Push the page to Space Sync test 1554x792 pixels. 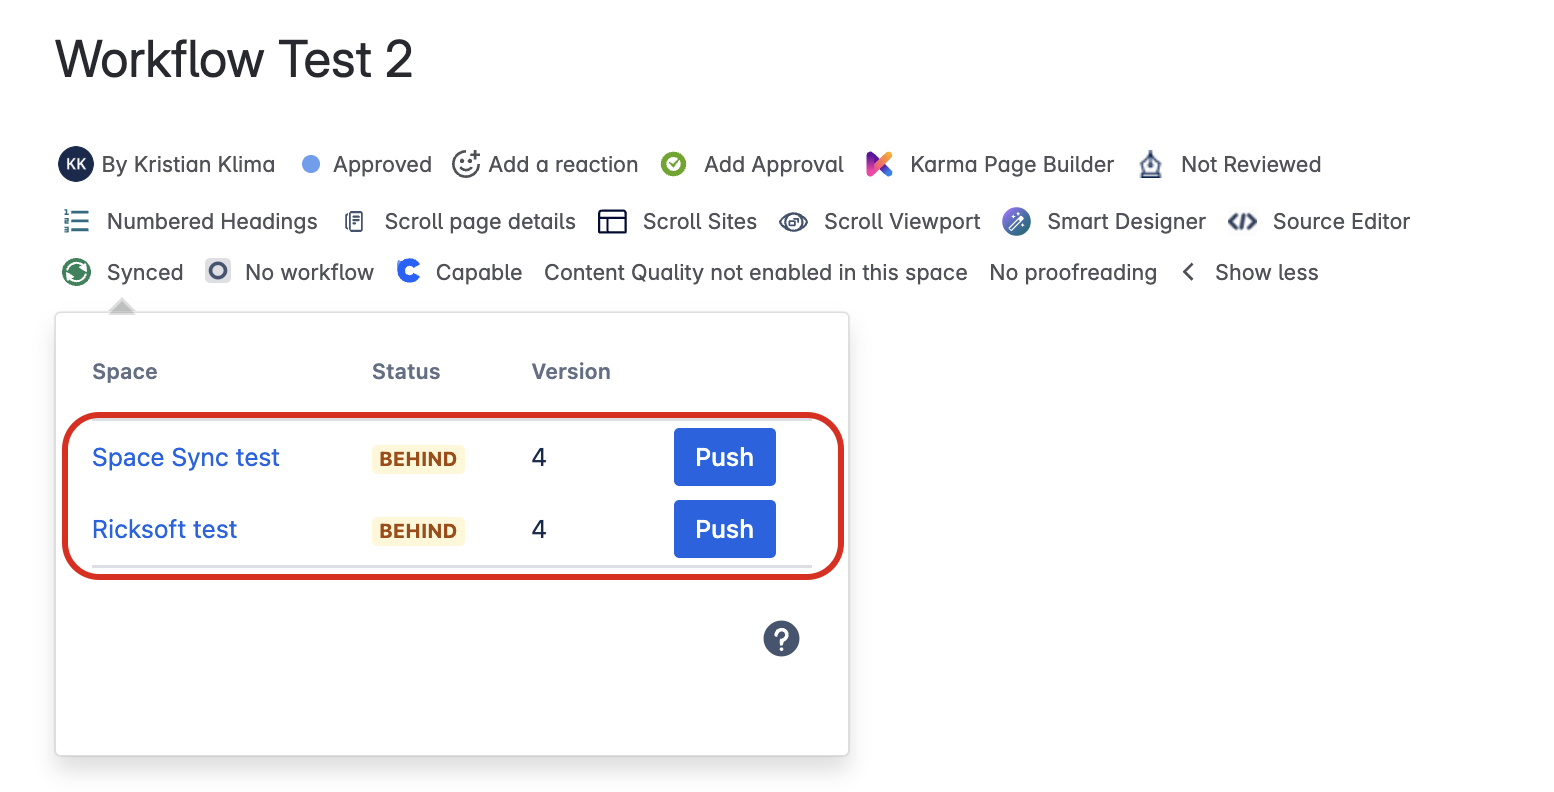point(725,457)
